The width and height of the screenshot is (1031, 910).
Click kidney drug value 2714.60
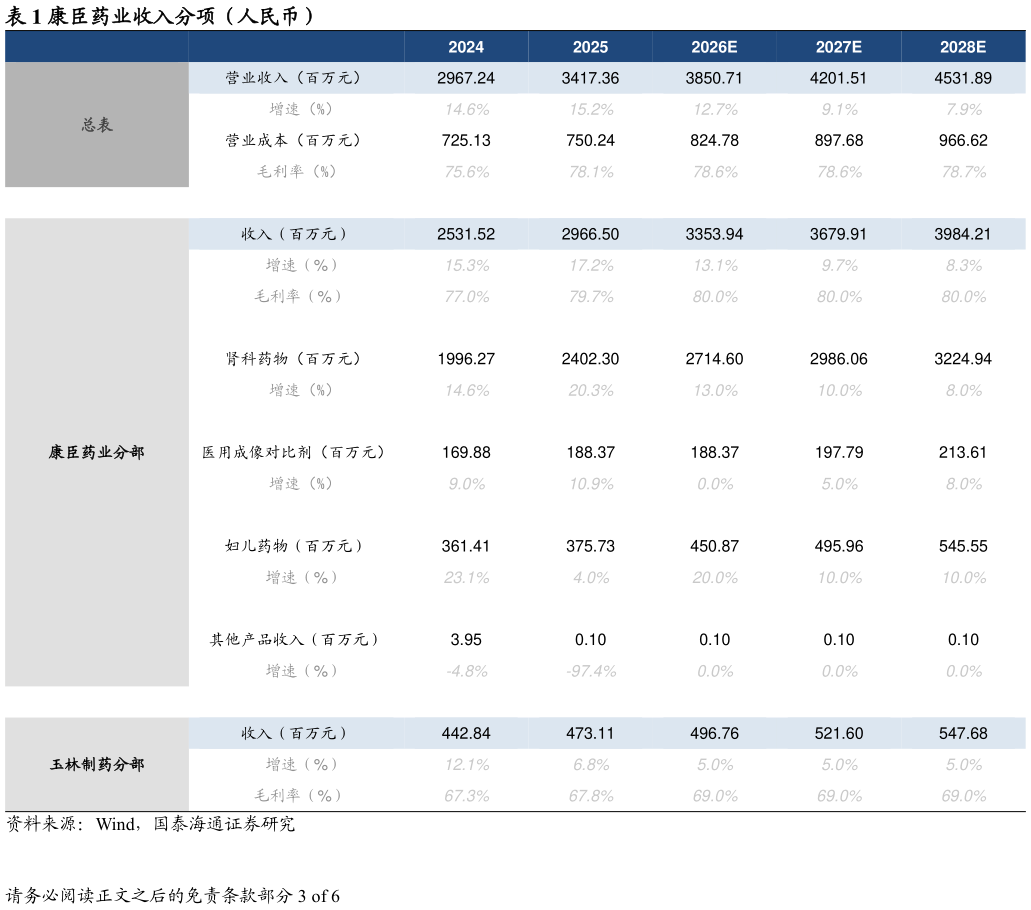tap(714, 359)
